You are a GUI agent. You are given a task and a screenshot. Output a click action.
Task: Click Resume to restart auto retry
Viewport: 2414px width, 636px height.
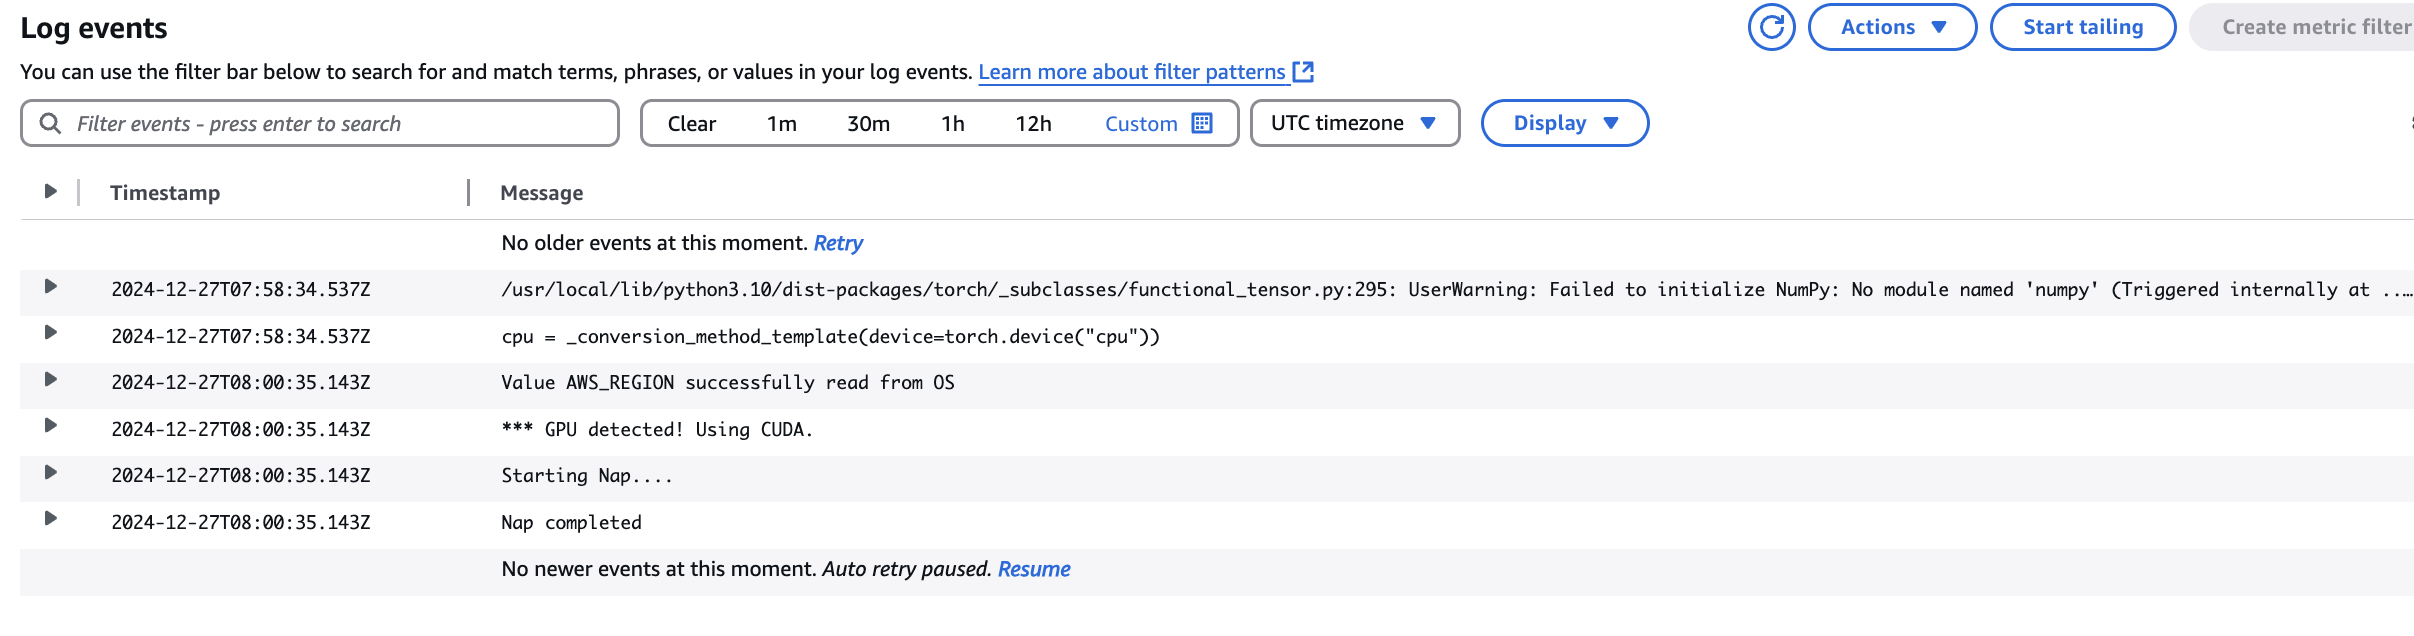click(x=1034, y=569)
